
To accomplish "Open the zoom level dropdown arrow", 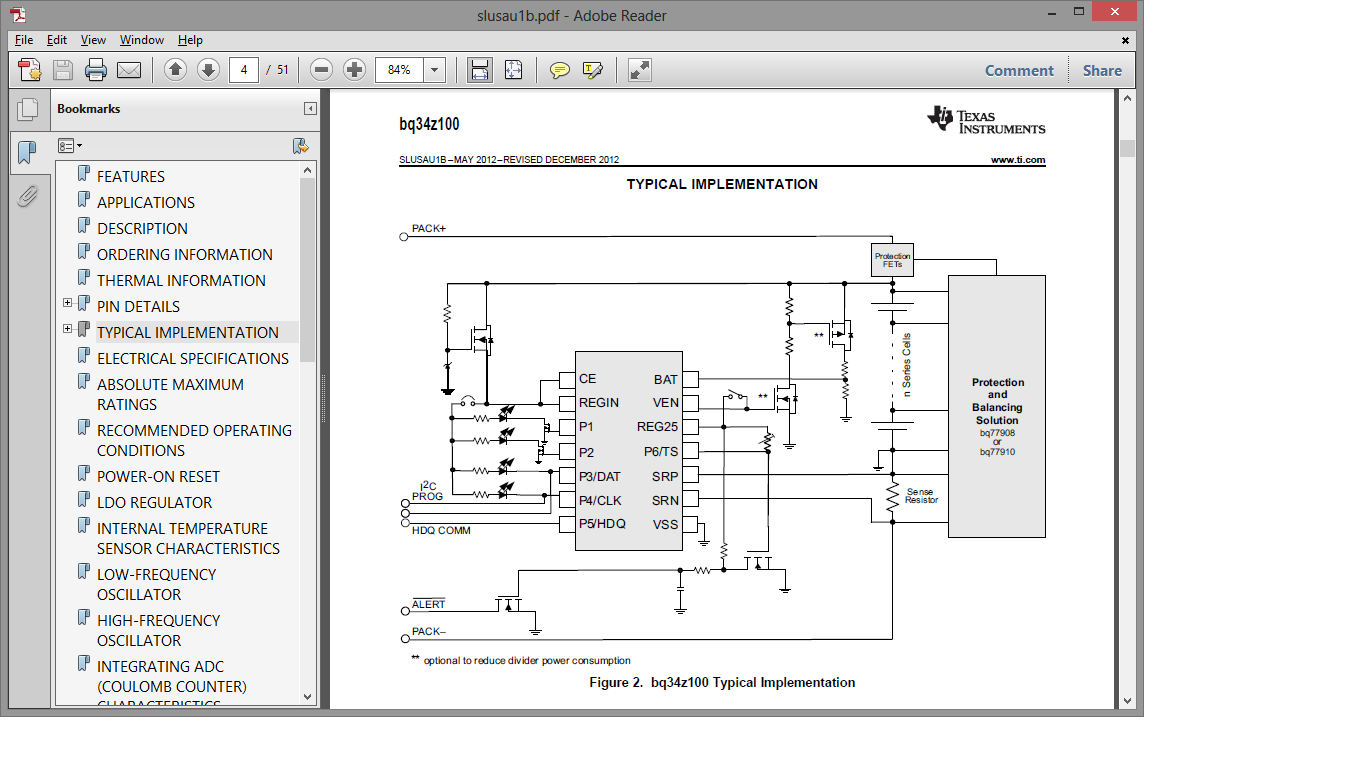I will [434, 70].
